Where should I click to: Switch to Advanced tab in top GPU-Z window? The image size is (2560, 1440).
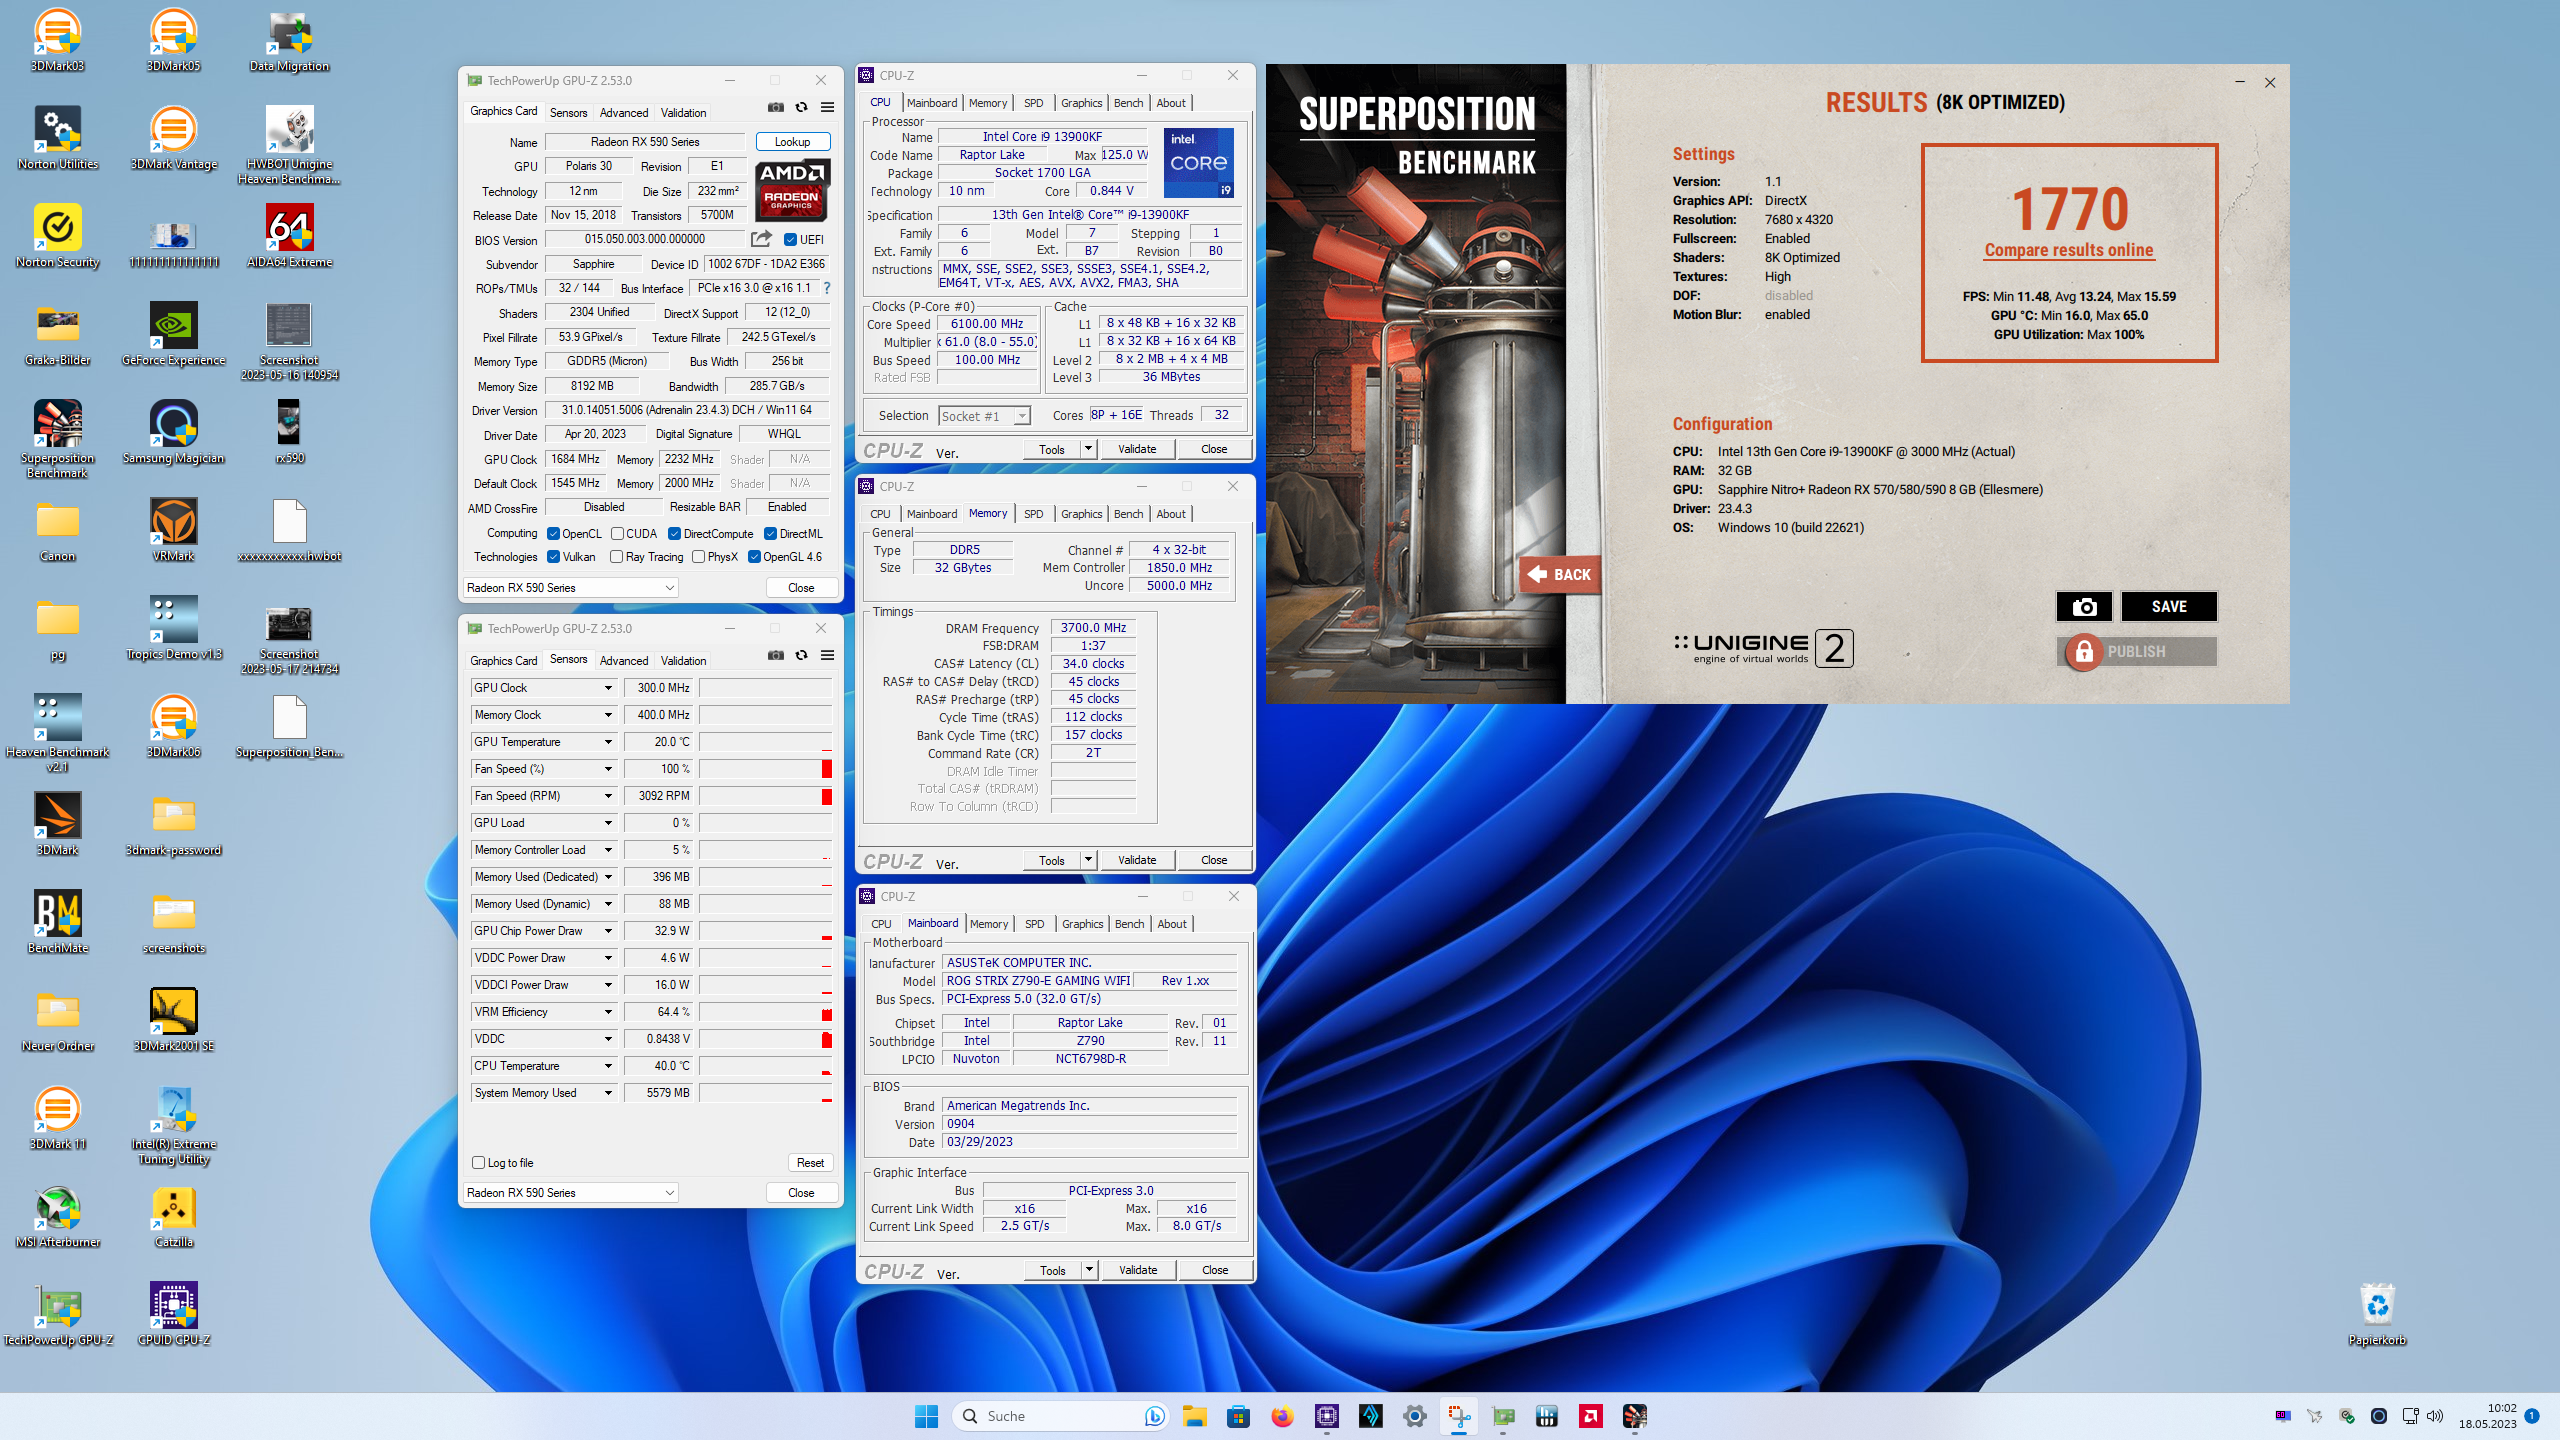[624, 112]
